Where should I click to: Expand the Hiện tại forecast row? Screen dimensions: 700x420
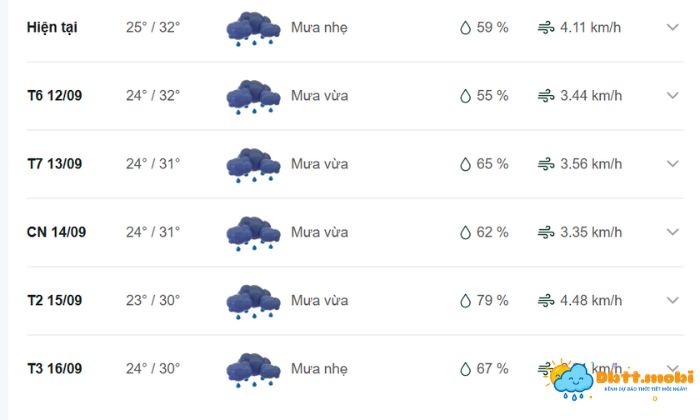(x=672, y=28)
